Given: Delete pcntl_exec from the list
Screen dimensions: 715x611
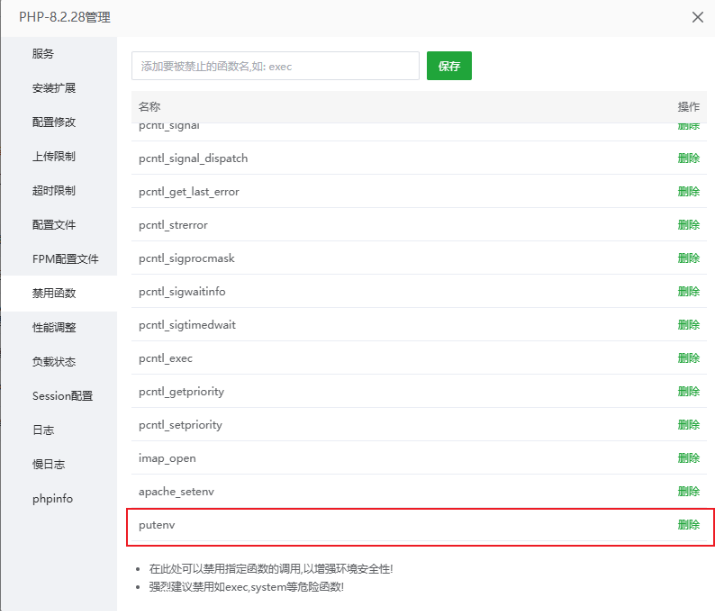Looking at the screenshot, I should click(x=689, y=358).
